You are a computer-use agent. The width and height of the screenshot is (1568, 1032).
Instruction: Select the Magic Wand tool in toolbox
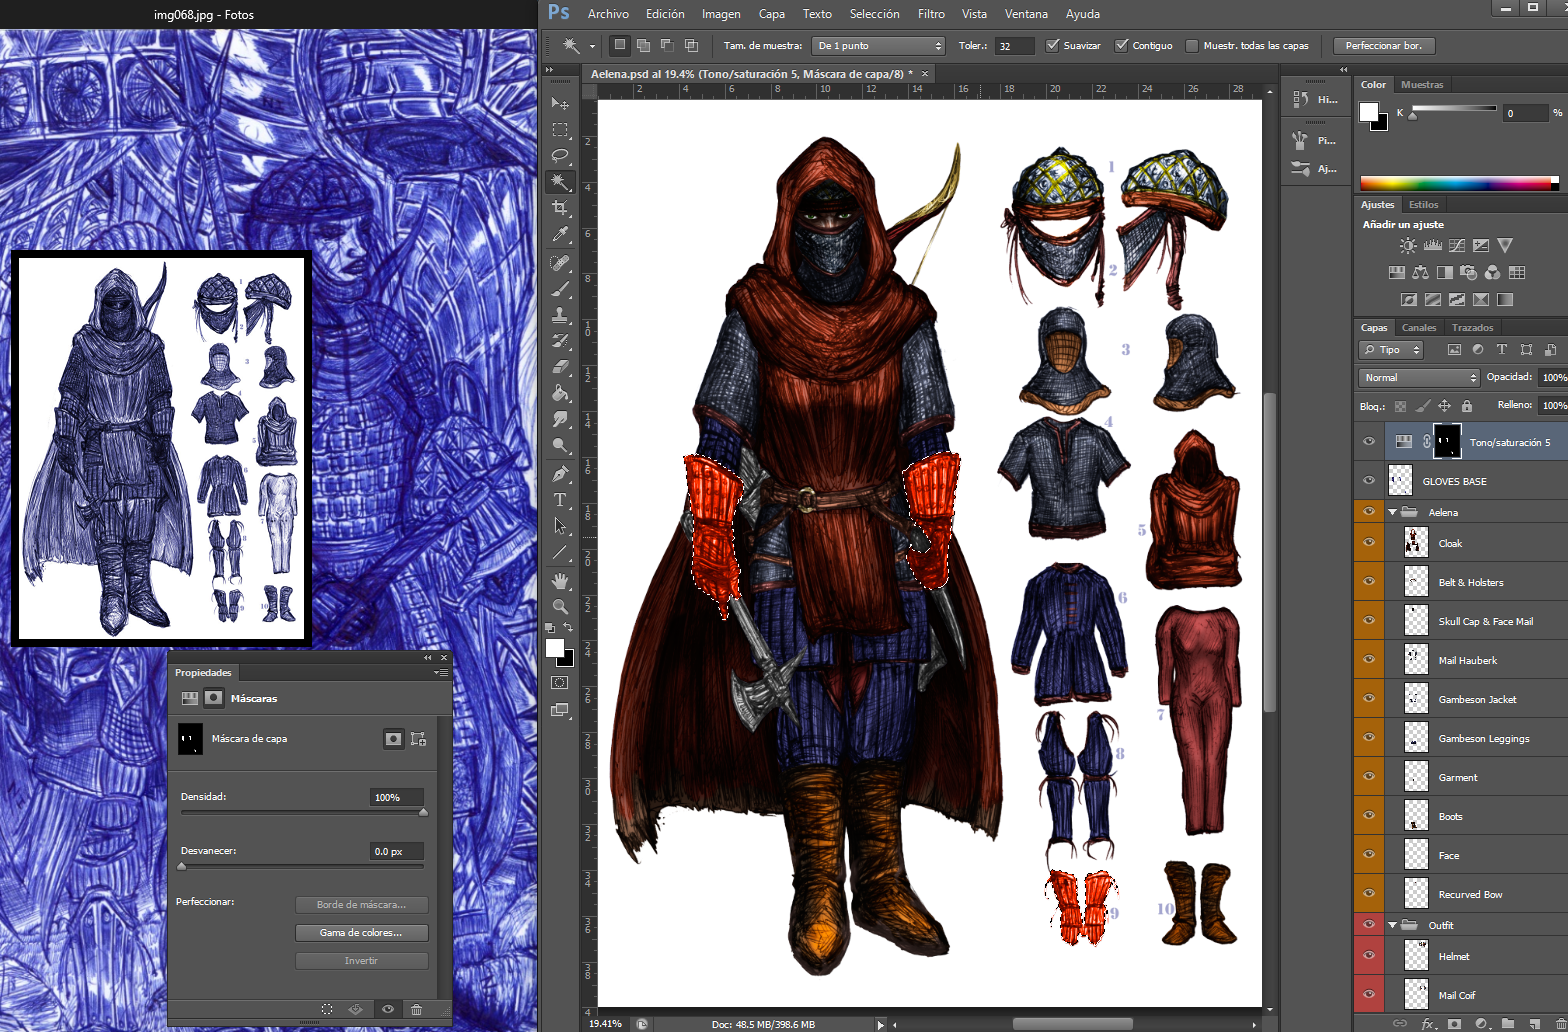560,182
